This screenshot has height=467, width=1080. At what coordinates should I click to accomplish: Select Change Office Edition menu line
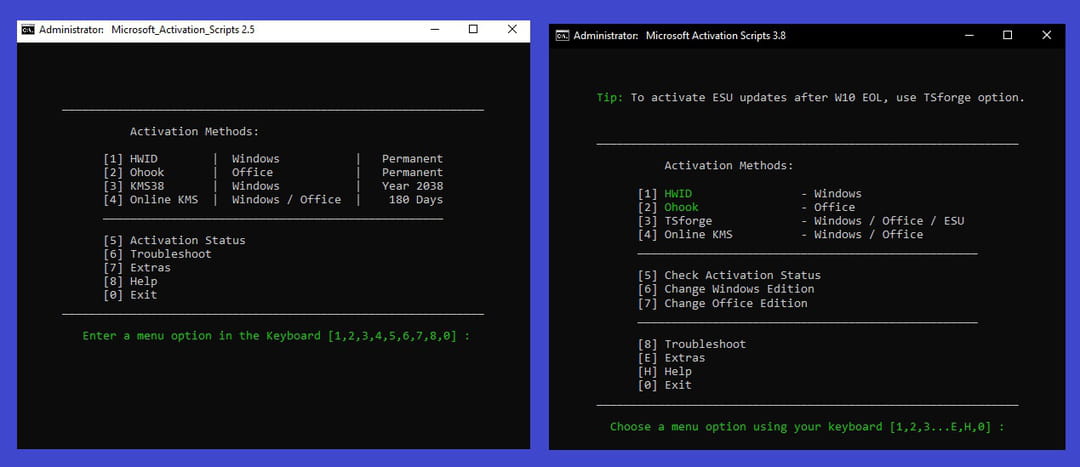pyautogui.click(x=735, y=303)
